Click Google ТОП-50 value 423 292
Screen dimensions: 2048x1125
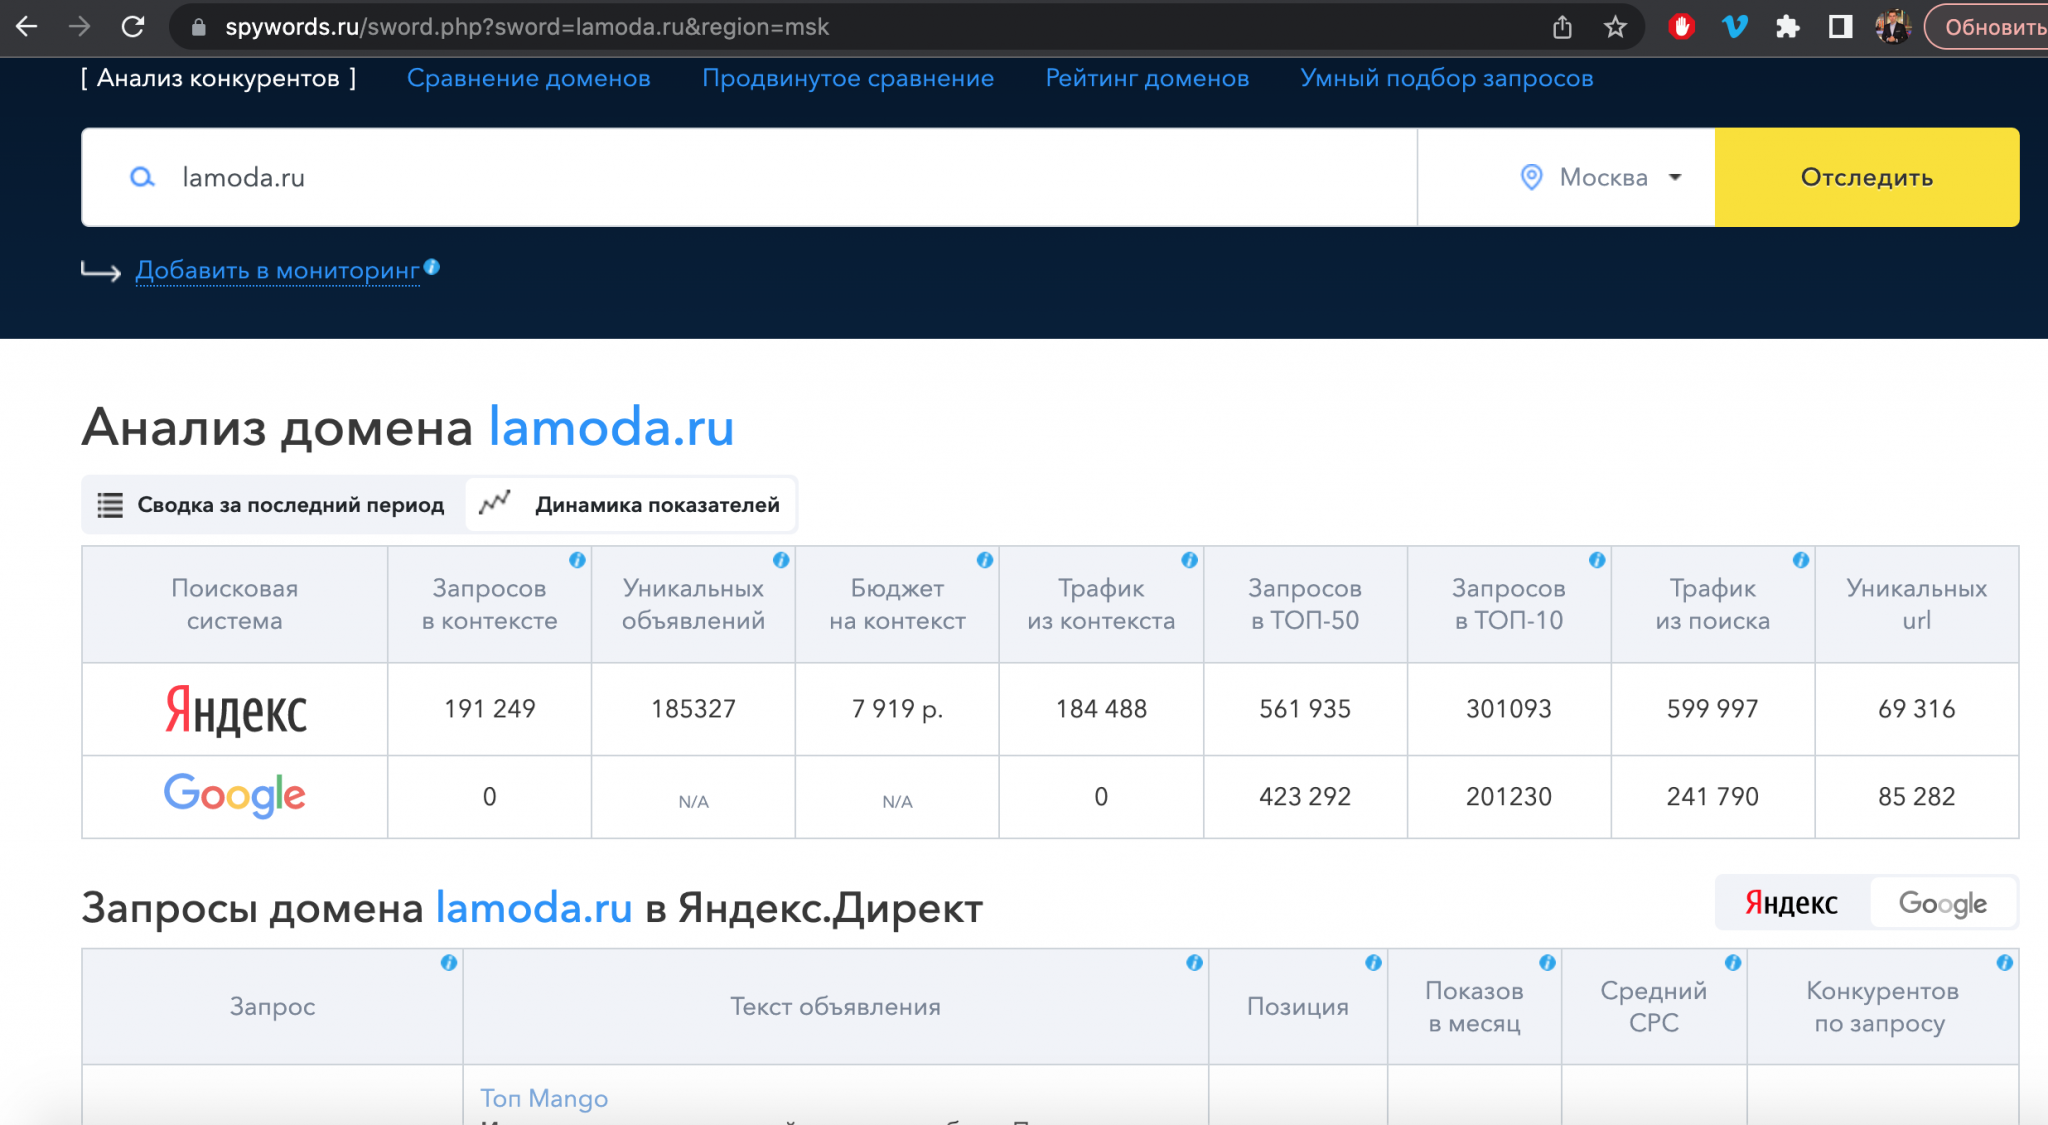click(1305, 797)
